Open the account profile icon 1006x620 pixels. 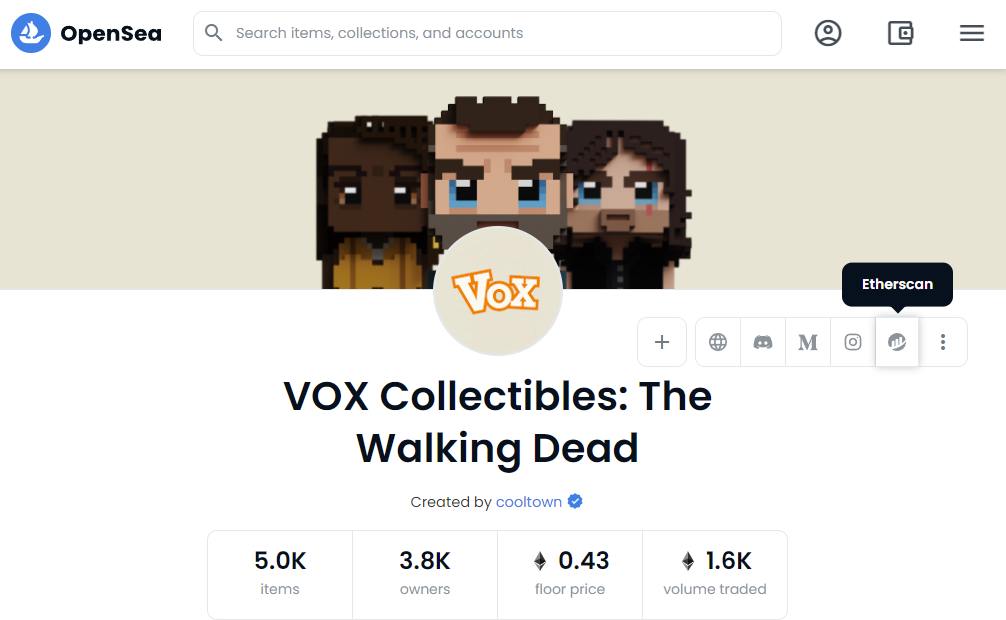828,33
